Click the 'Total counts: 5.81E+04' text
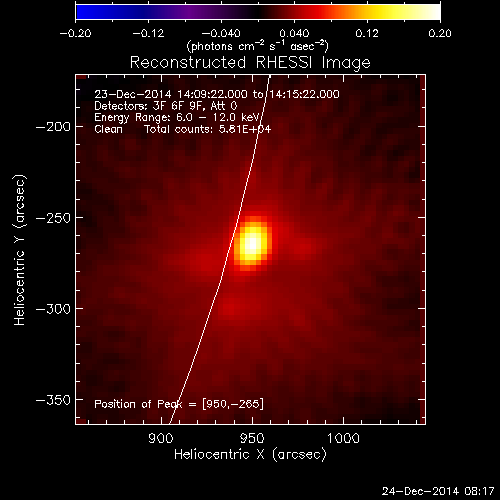The height and width of the screenshot is (500, 500). pyautogui.click(x=207, y=129)
